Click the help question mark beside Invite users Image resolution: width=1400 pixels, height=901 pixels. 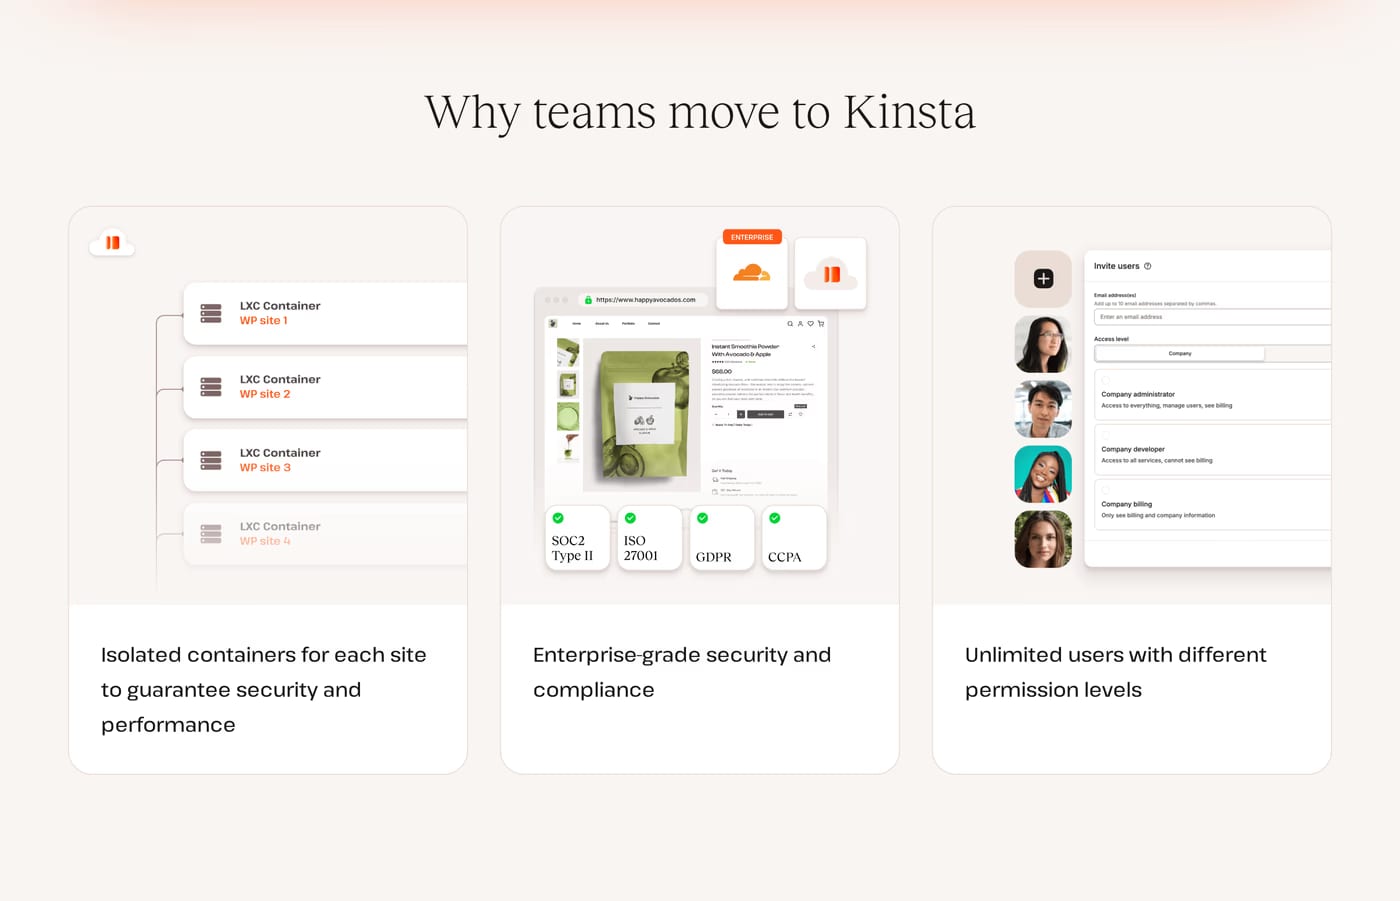pyautogui.click(x=1148, y=266)
